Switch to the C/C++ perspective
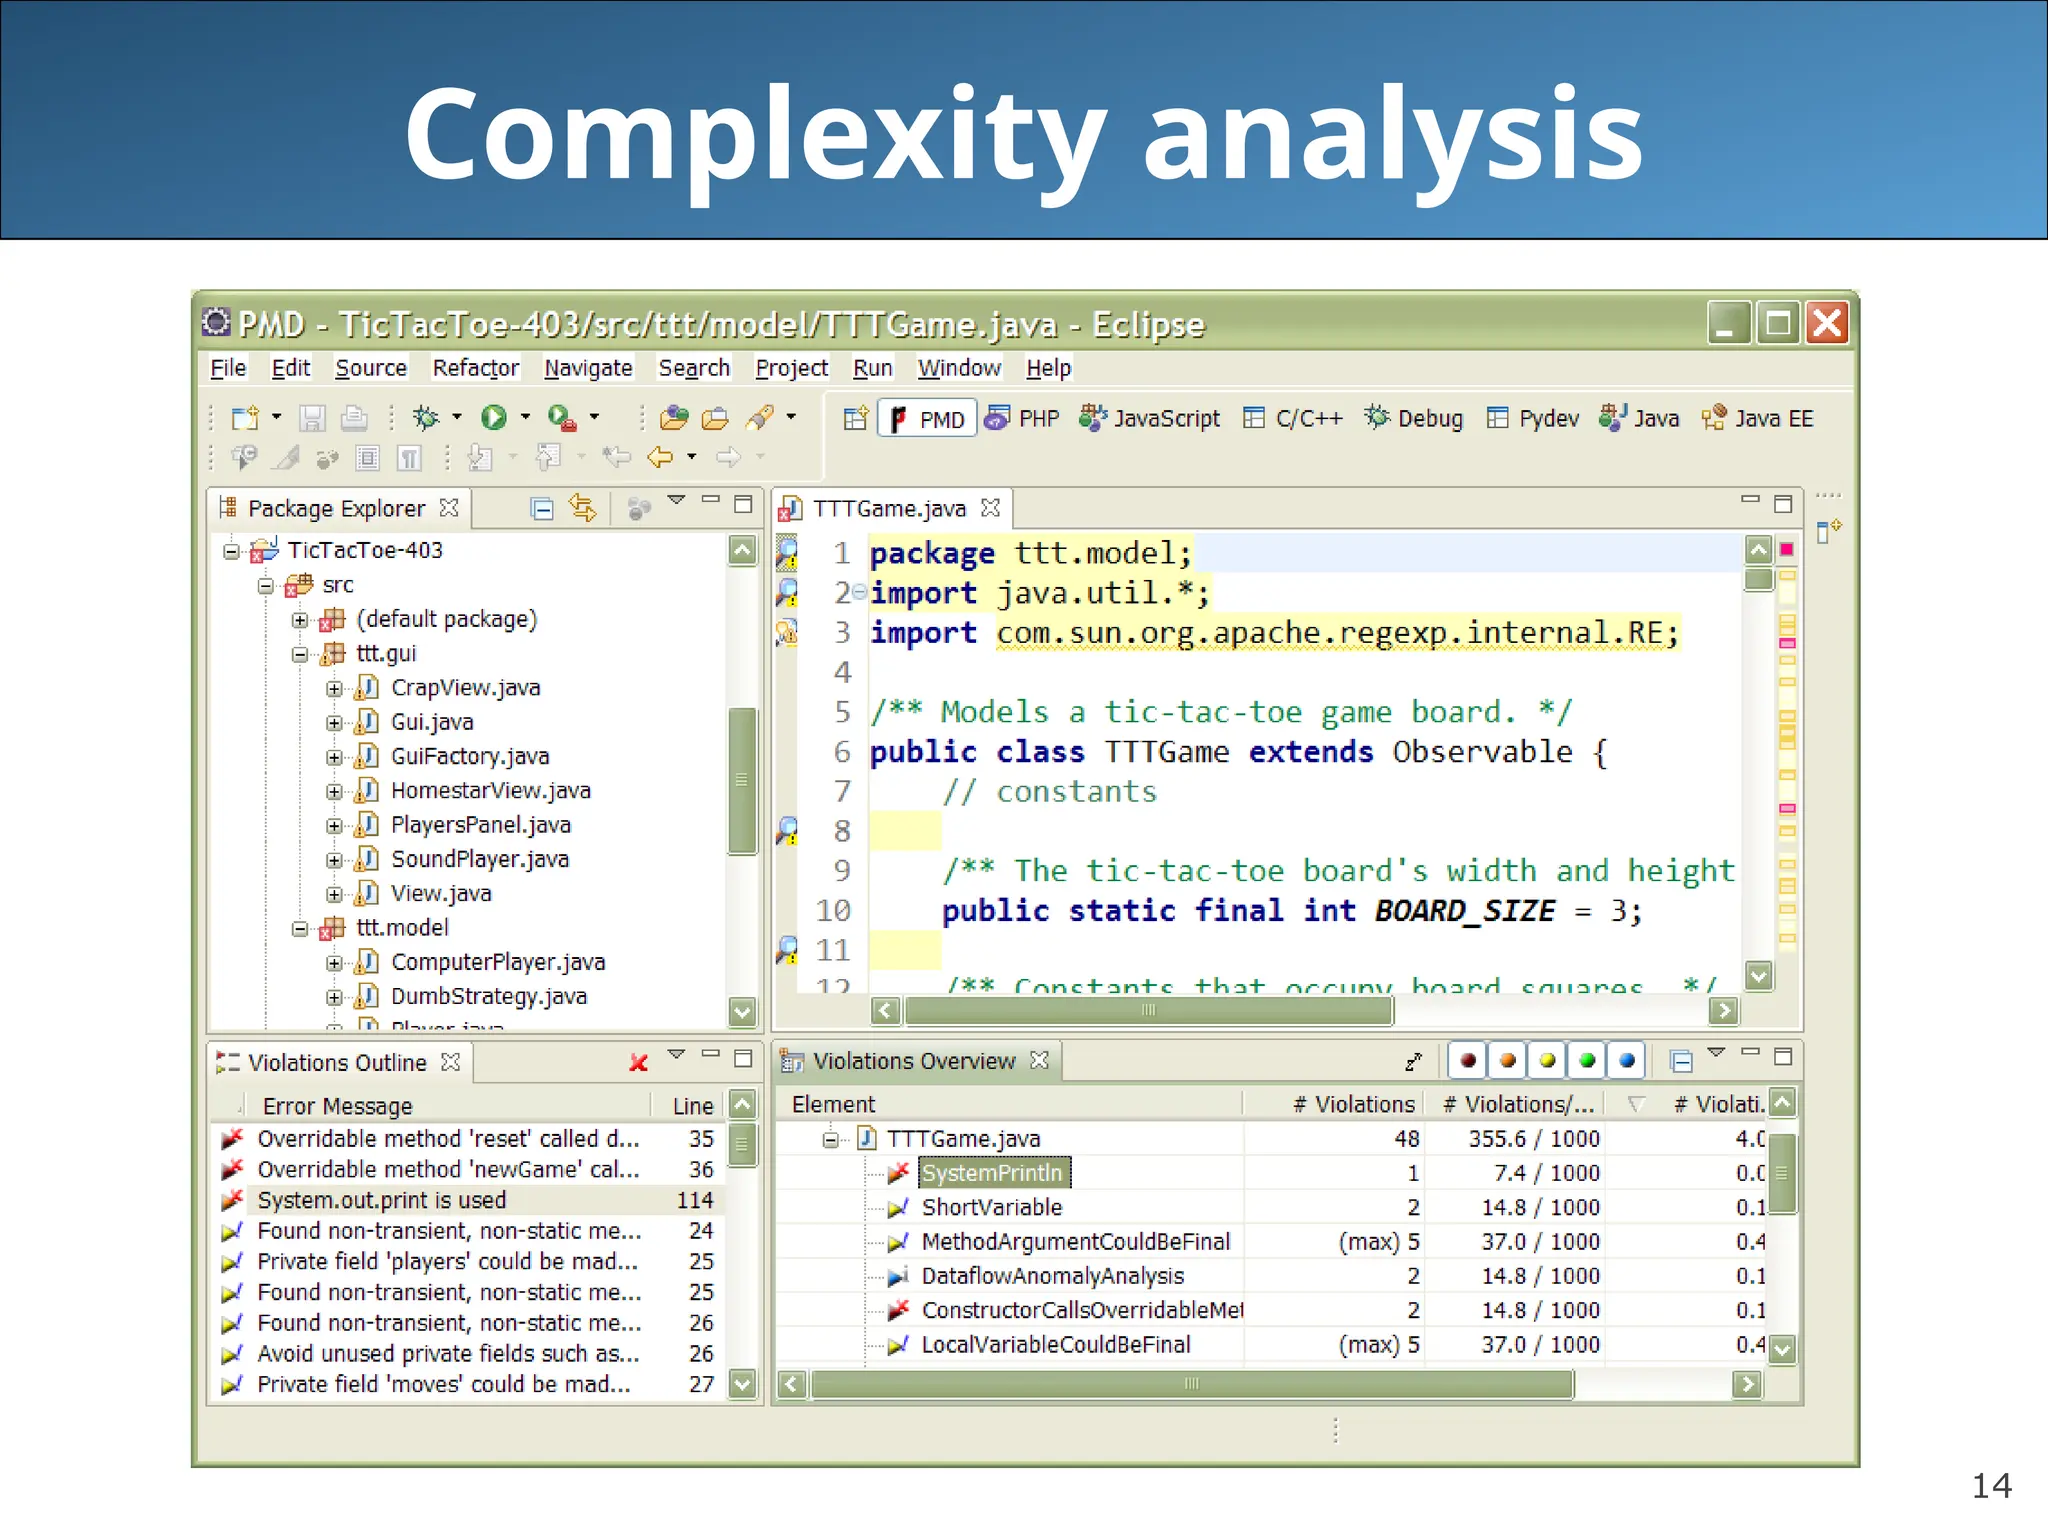 tap(1293, 418)
